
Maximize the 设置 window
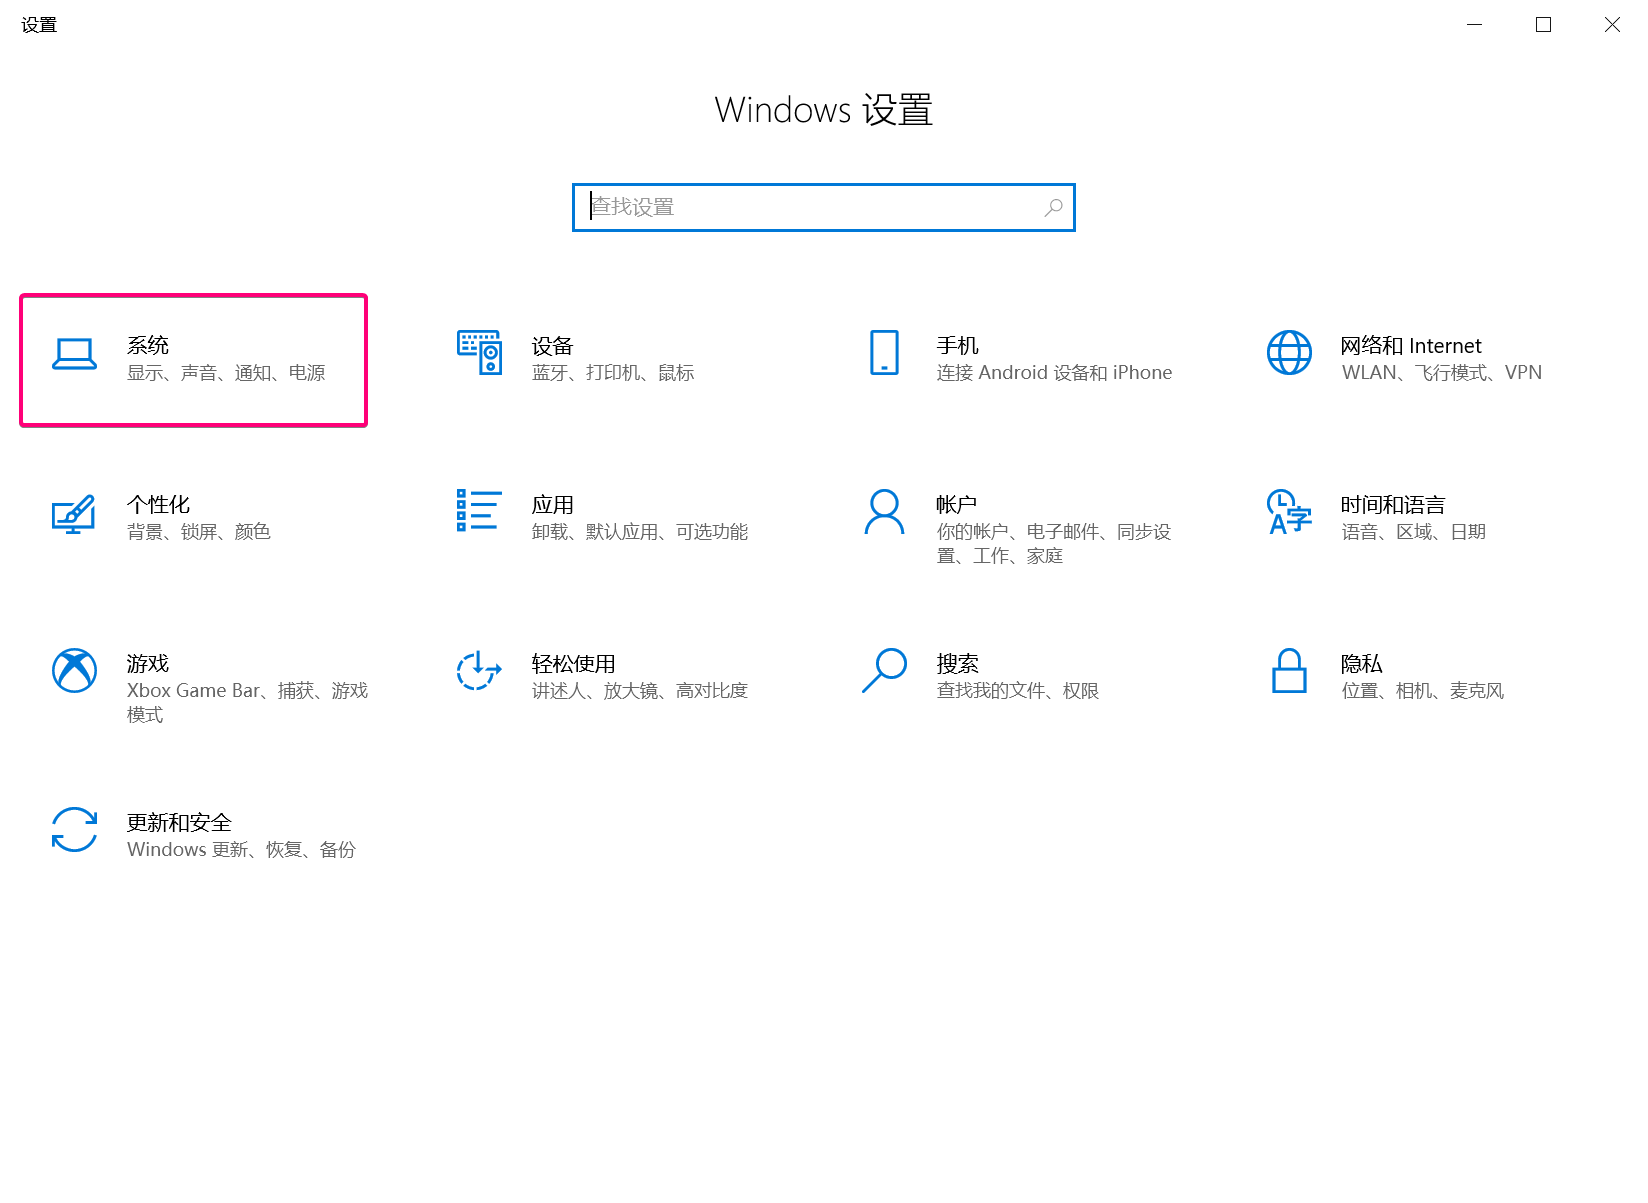click(1543, 25)
